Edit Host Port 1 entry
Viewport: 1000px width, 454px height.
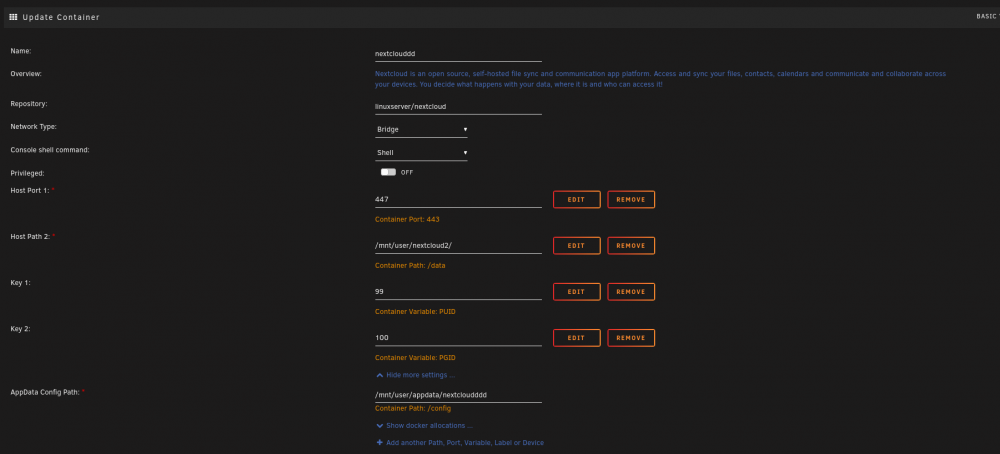(577, 200)
